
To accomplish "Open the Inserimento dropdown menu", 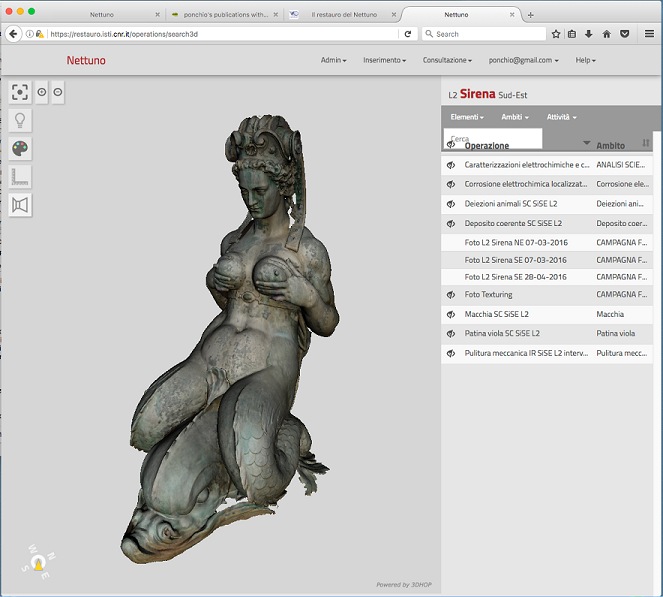I will (384, 60).
